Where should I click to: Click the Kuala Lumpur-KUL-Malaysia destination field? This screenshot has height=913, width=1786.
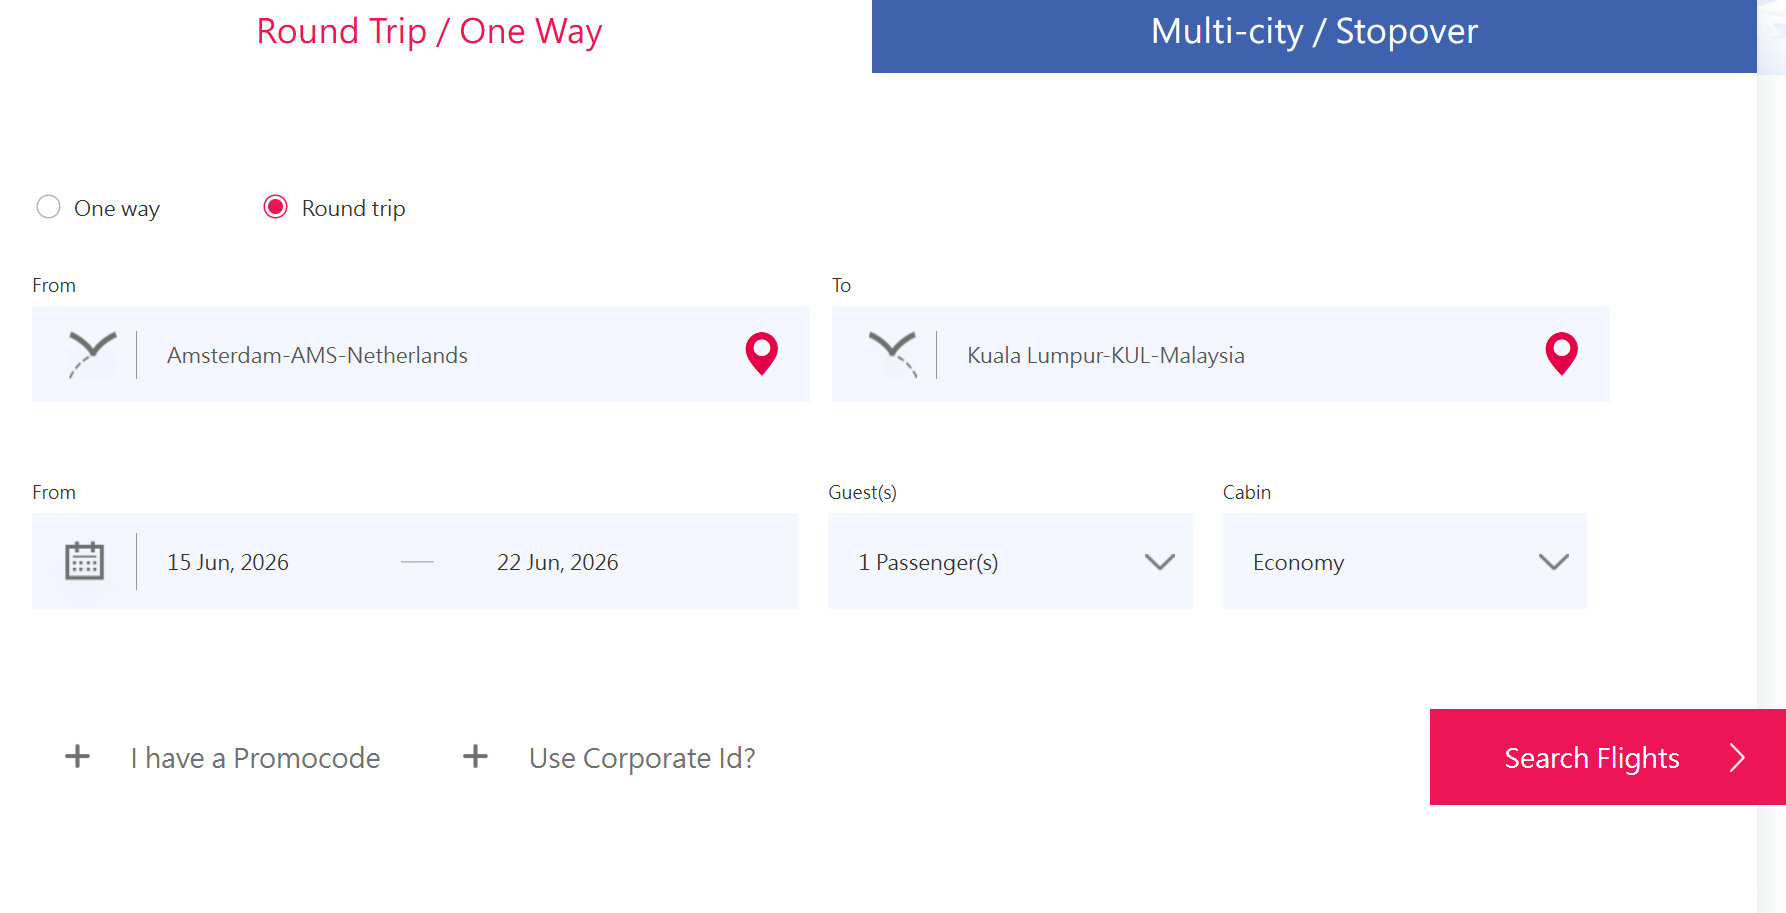(x=1104, y=354)
